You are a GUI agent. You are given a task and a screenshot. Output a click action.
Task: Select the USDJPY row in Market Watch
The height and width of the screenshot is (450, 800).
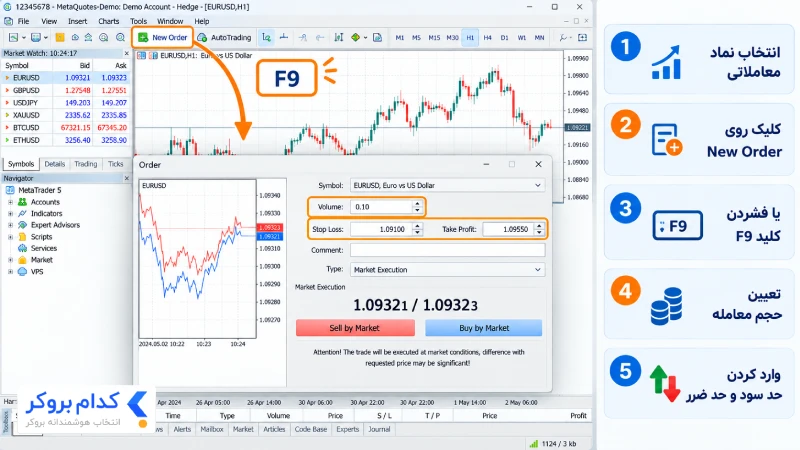point(66,103)
